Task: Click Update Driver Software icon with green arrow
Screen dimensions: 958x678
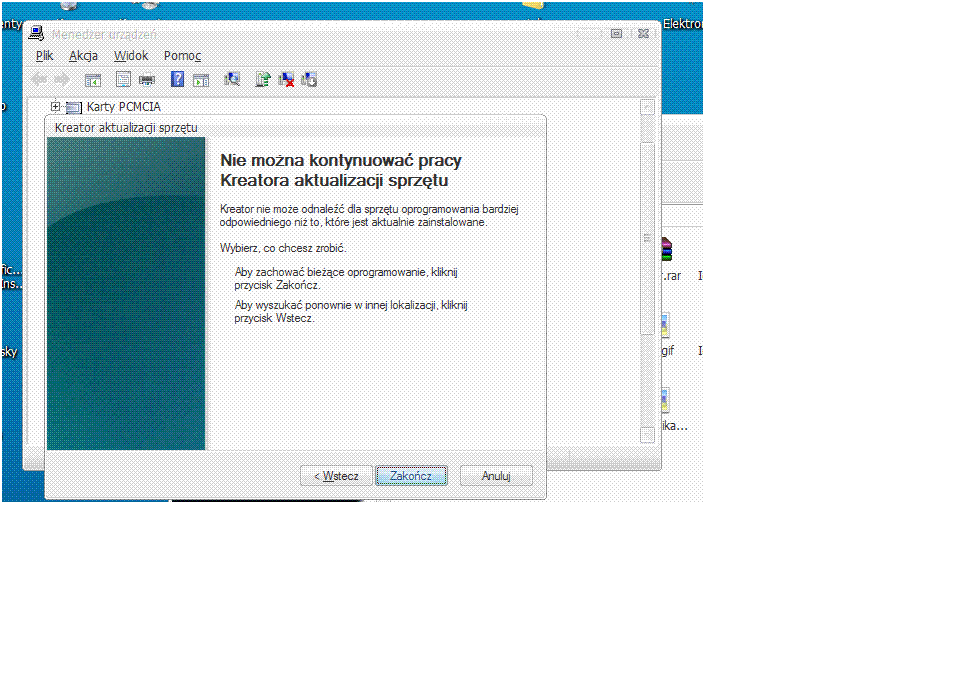Action: 263,79
